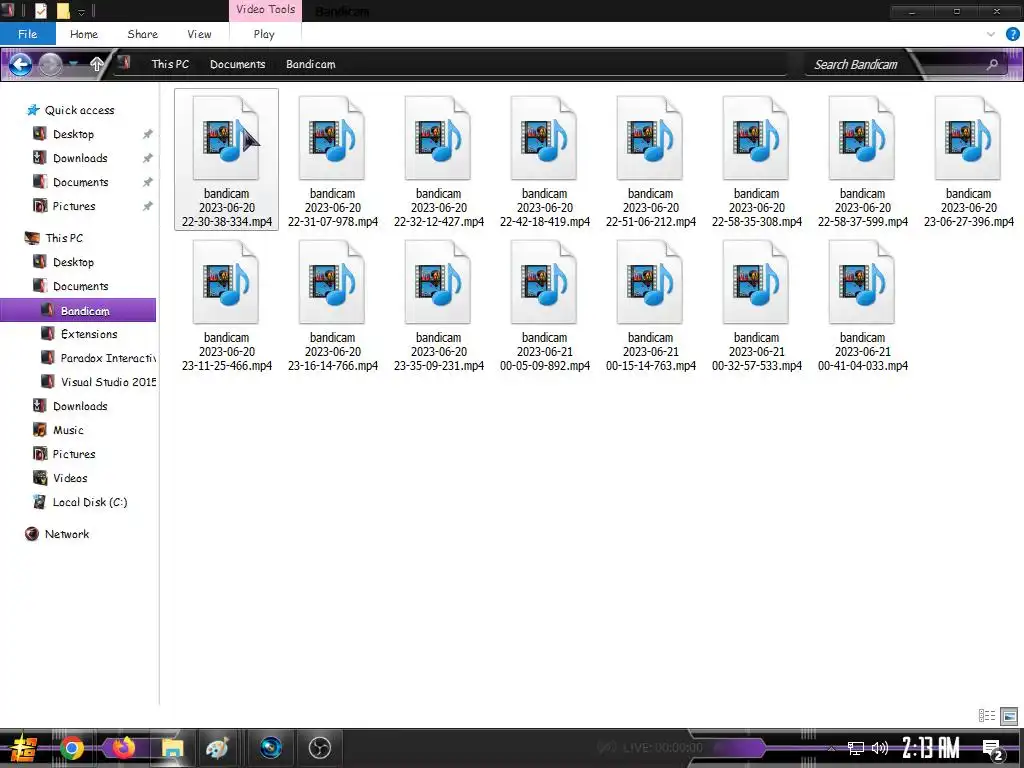
Task: Select video file 23-35-09-231.mp4 icon
Action: pyautogui.click(x=438, y=282)
